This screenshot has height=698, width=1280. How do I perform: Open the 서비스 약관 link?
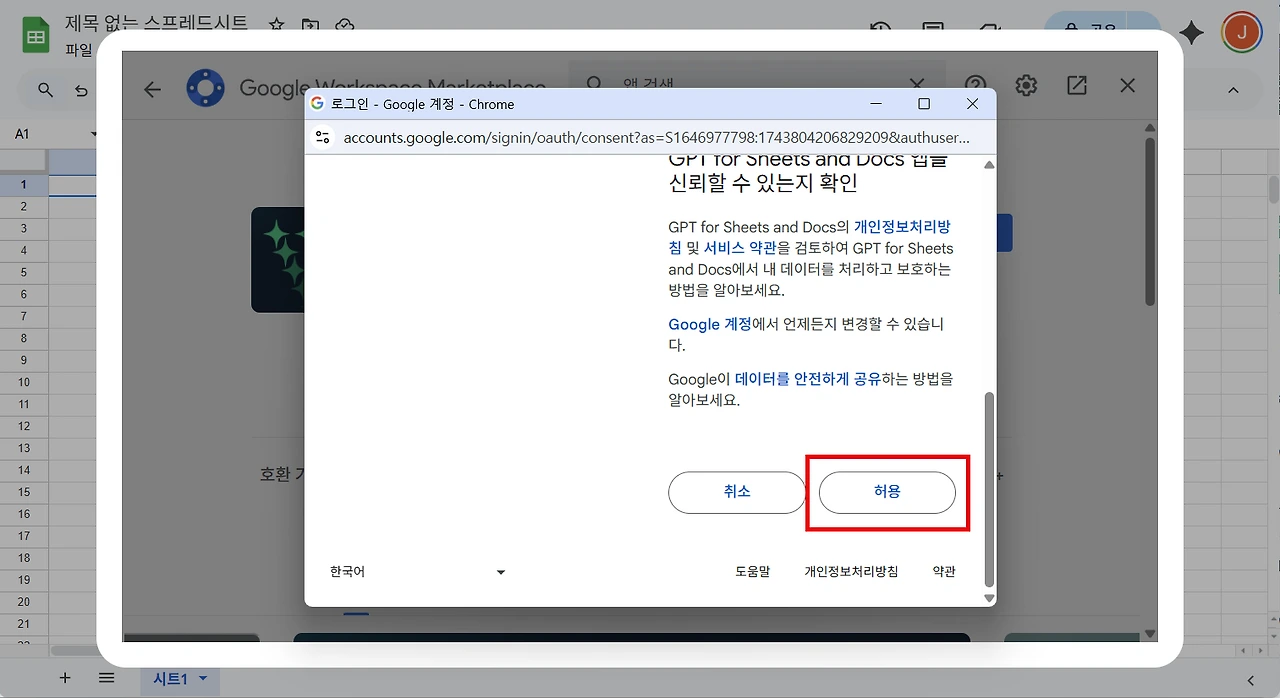tap(740, 248)
